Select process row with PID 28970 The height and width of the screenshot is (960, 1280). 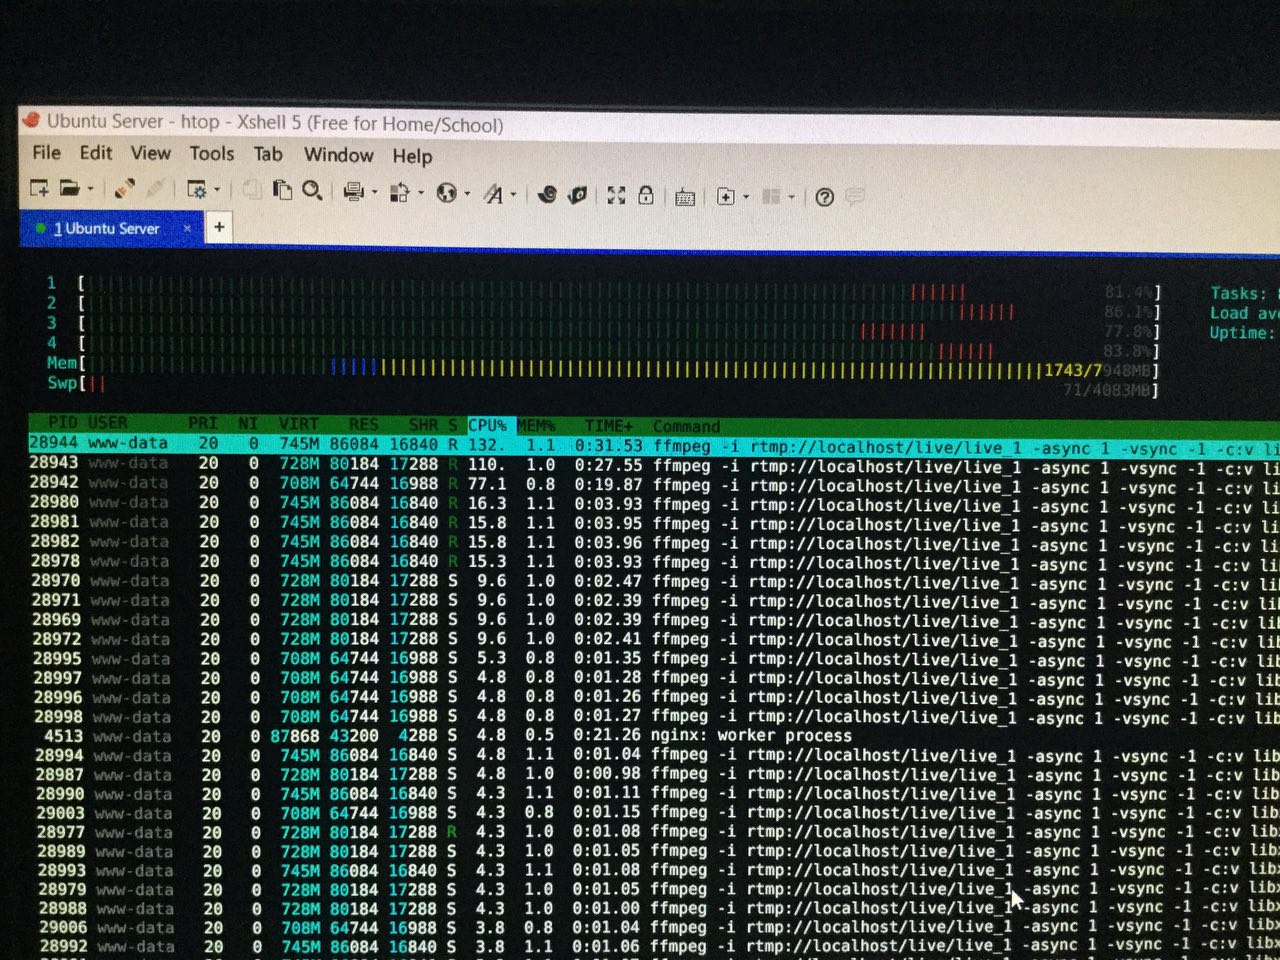tap(654, 581)
